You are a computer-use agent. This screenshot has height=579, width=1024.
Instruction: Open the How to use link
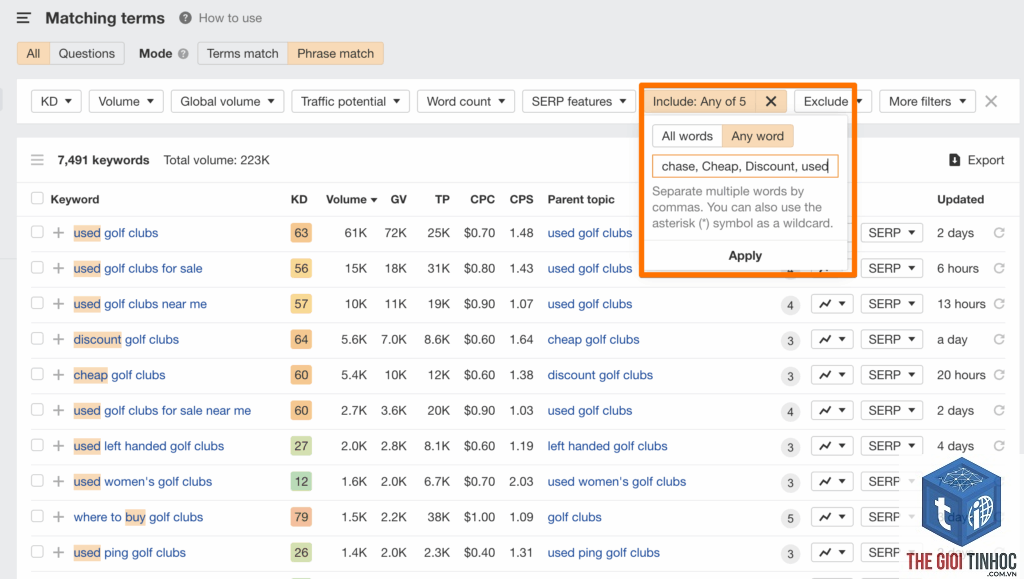(x=231, y=18)
